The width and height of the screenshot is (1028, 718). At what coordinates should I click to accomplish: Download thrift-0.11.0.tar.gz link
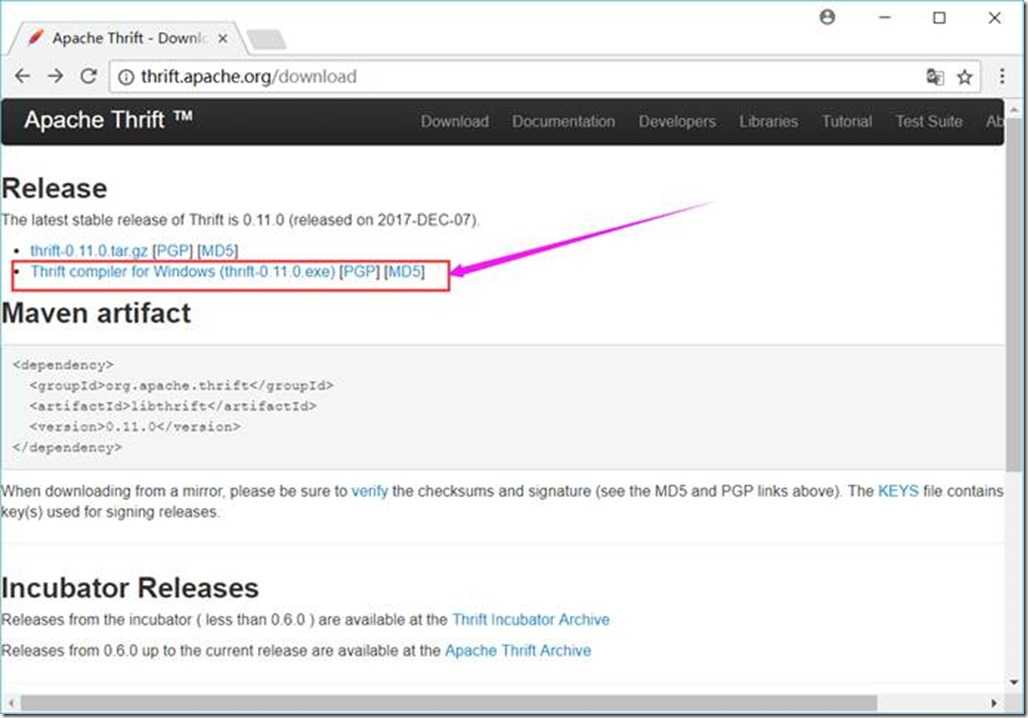click(89, 250)
